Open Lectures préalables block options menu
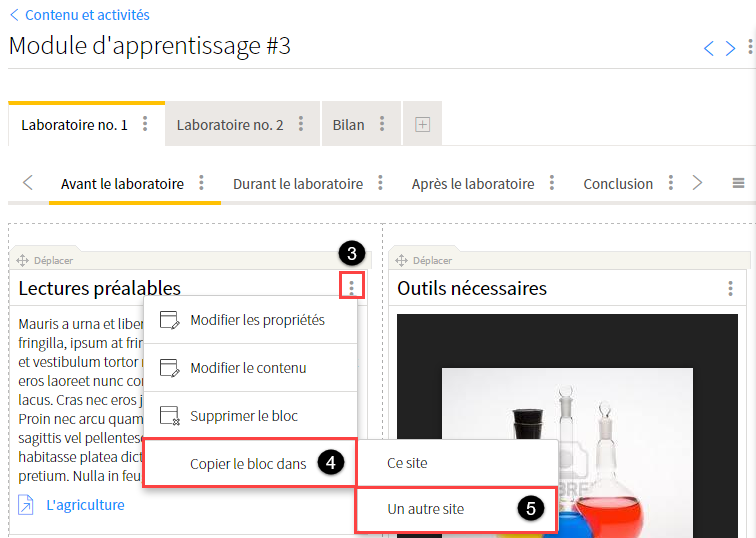The height and width of the screenshot is (538, 756). pos(351,287)
